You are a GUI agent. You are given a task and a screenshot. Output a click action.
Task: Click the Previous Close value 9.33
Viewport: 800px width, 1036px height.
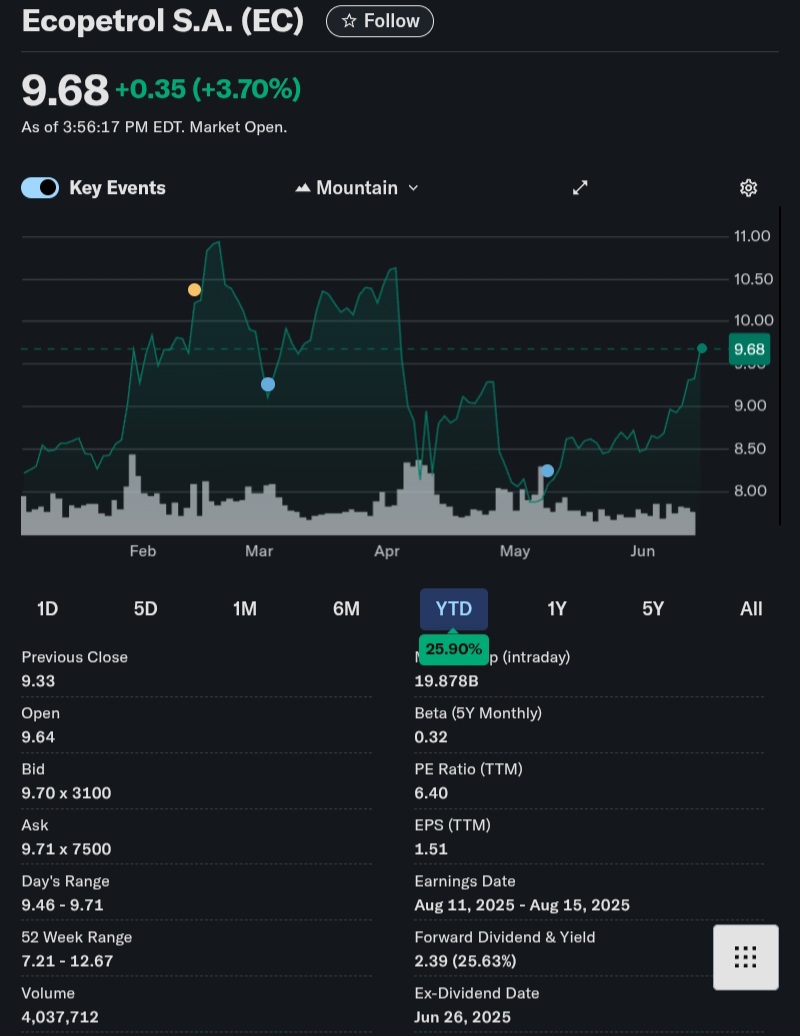pyautogui.click(x=38, y=681)
